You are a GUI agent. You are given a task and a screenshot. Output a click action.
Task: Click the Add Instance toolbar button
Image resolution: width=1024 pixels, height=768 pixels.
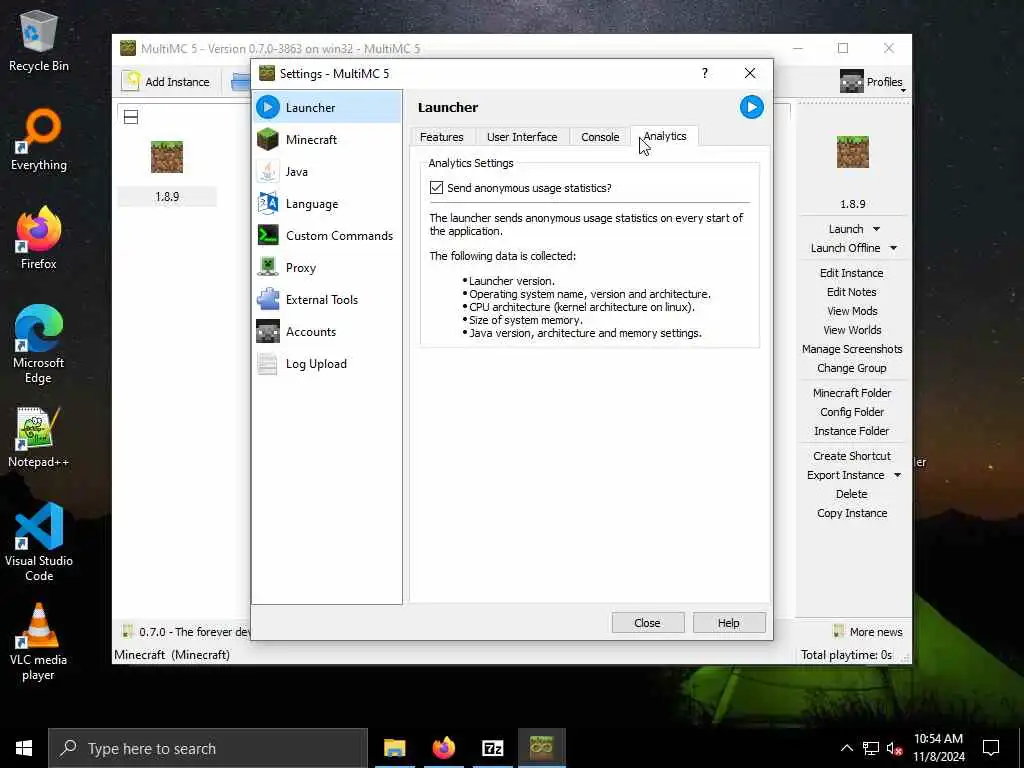[167, 82]
